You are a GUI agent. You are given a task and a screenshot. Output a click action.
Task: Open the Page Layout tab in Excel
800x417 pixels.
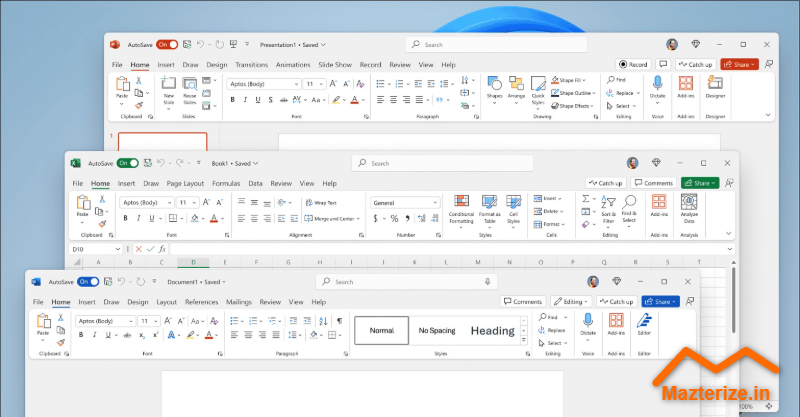coord(185,183)
